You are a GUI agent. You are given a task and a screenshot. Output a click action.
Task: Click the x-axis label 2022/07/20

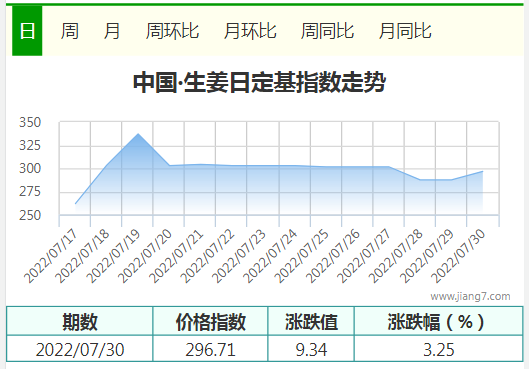(145, 256)
